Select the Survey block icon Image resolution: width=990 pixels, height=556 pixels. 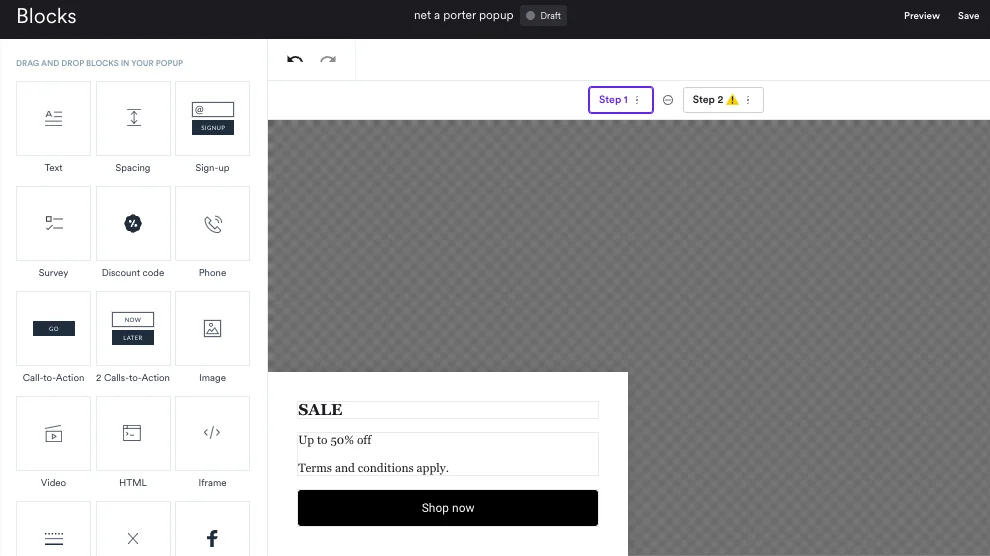(54, 223)
